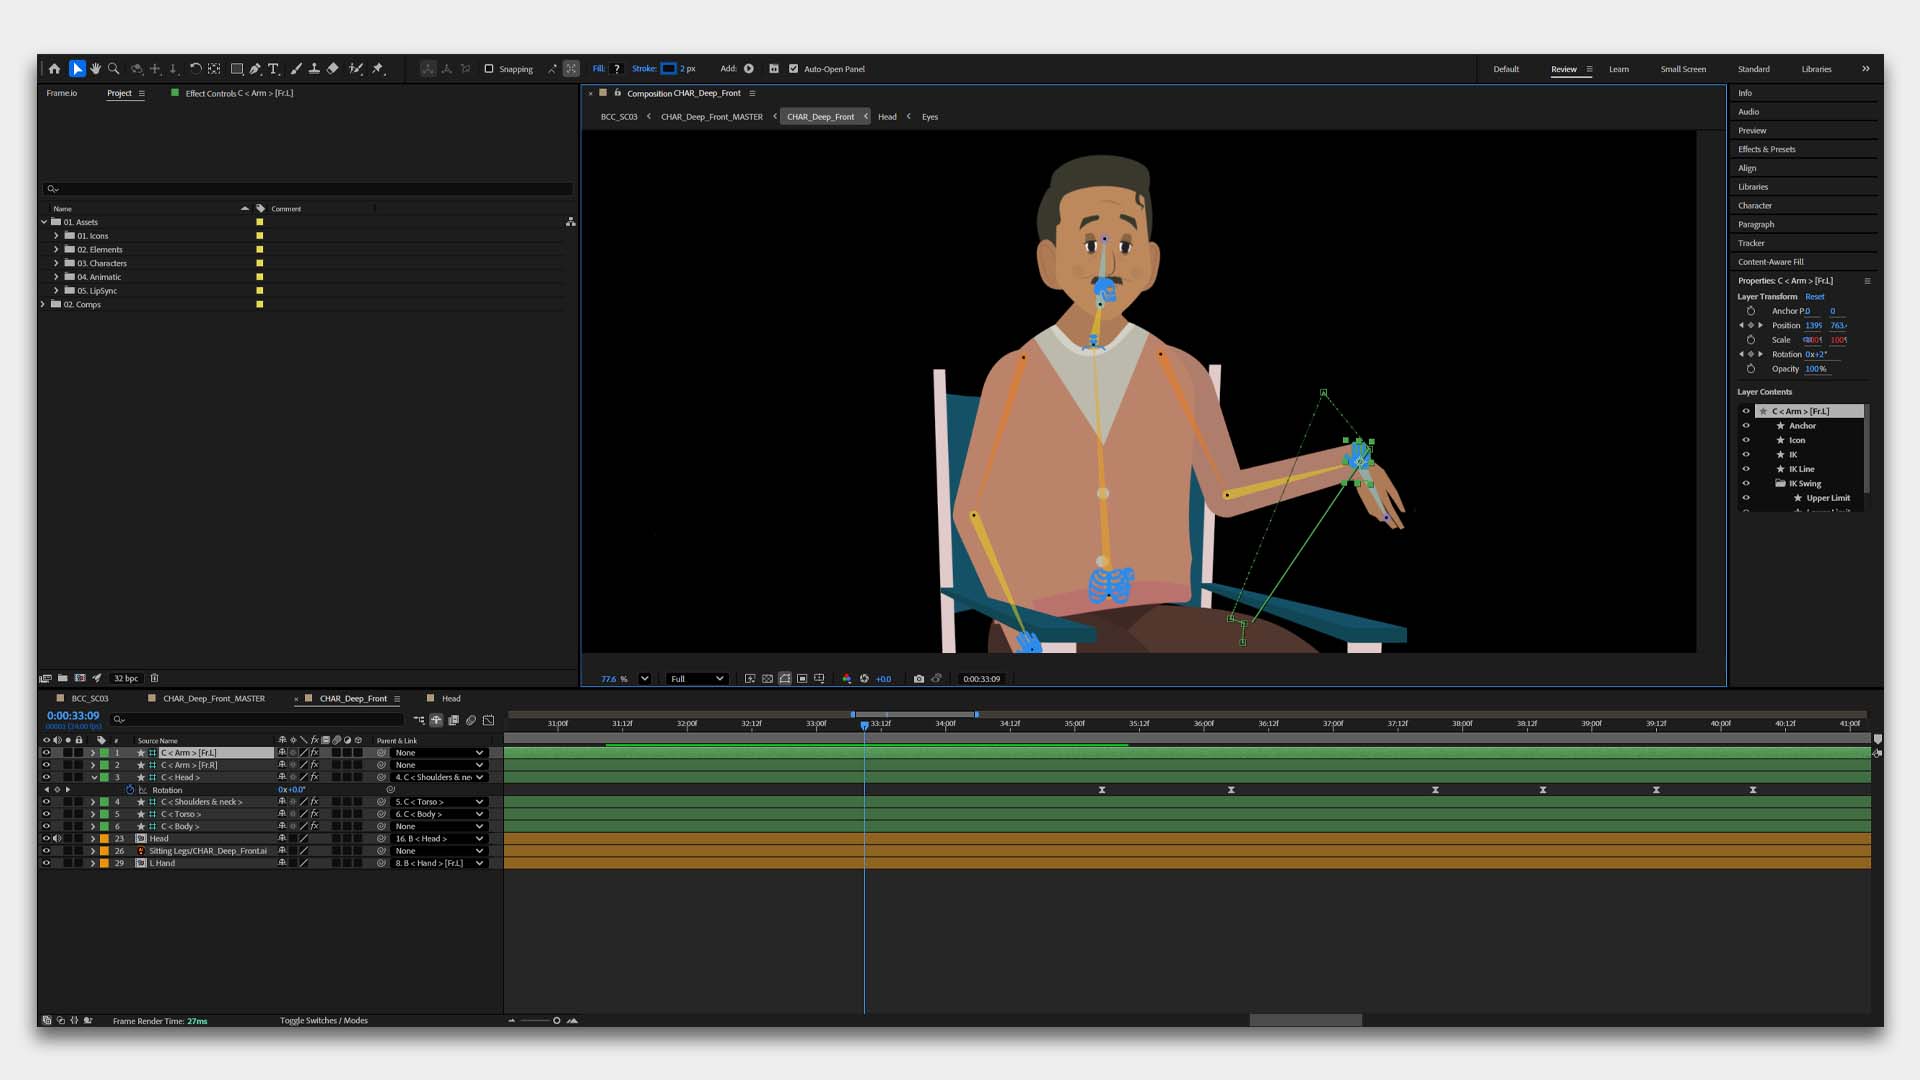Open the Full resolution dropdown
Screen dimensions: 1920x1080
click(x=697, y=679)
